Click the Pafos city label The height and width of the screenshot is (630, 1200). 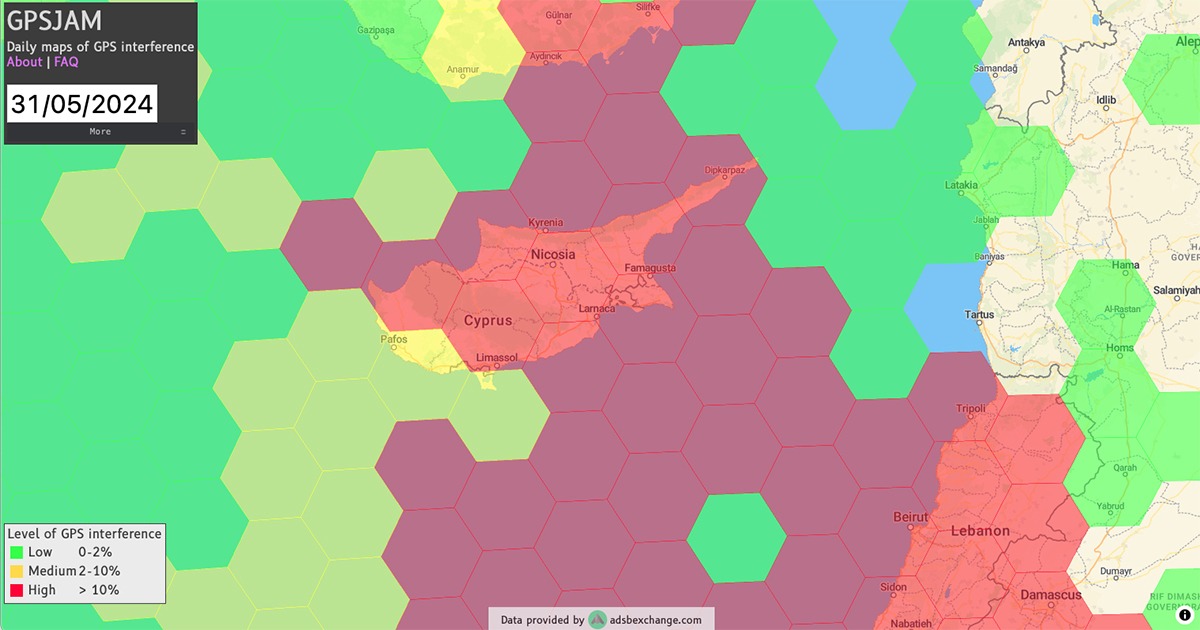394,339
